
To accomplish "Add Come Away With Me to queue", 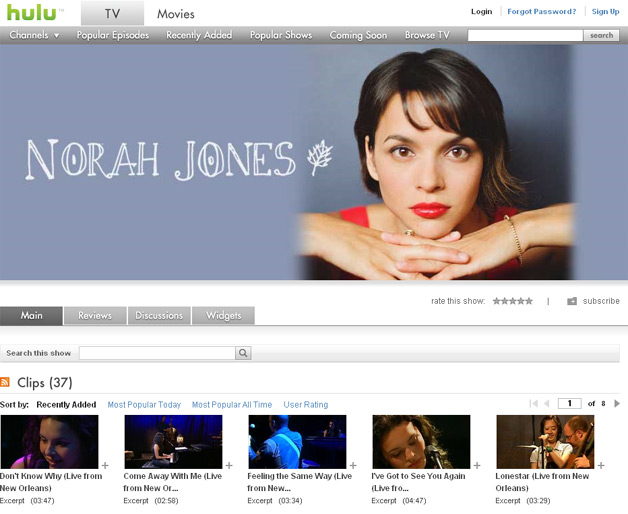I will coord(229,465).
